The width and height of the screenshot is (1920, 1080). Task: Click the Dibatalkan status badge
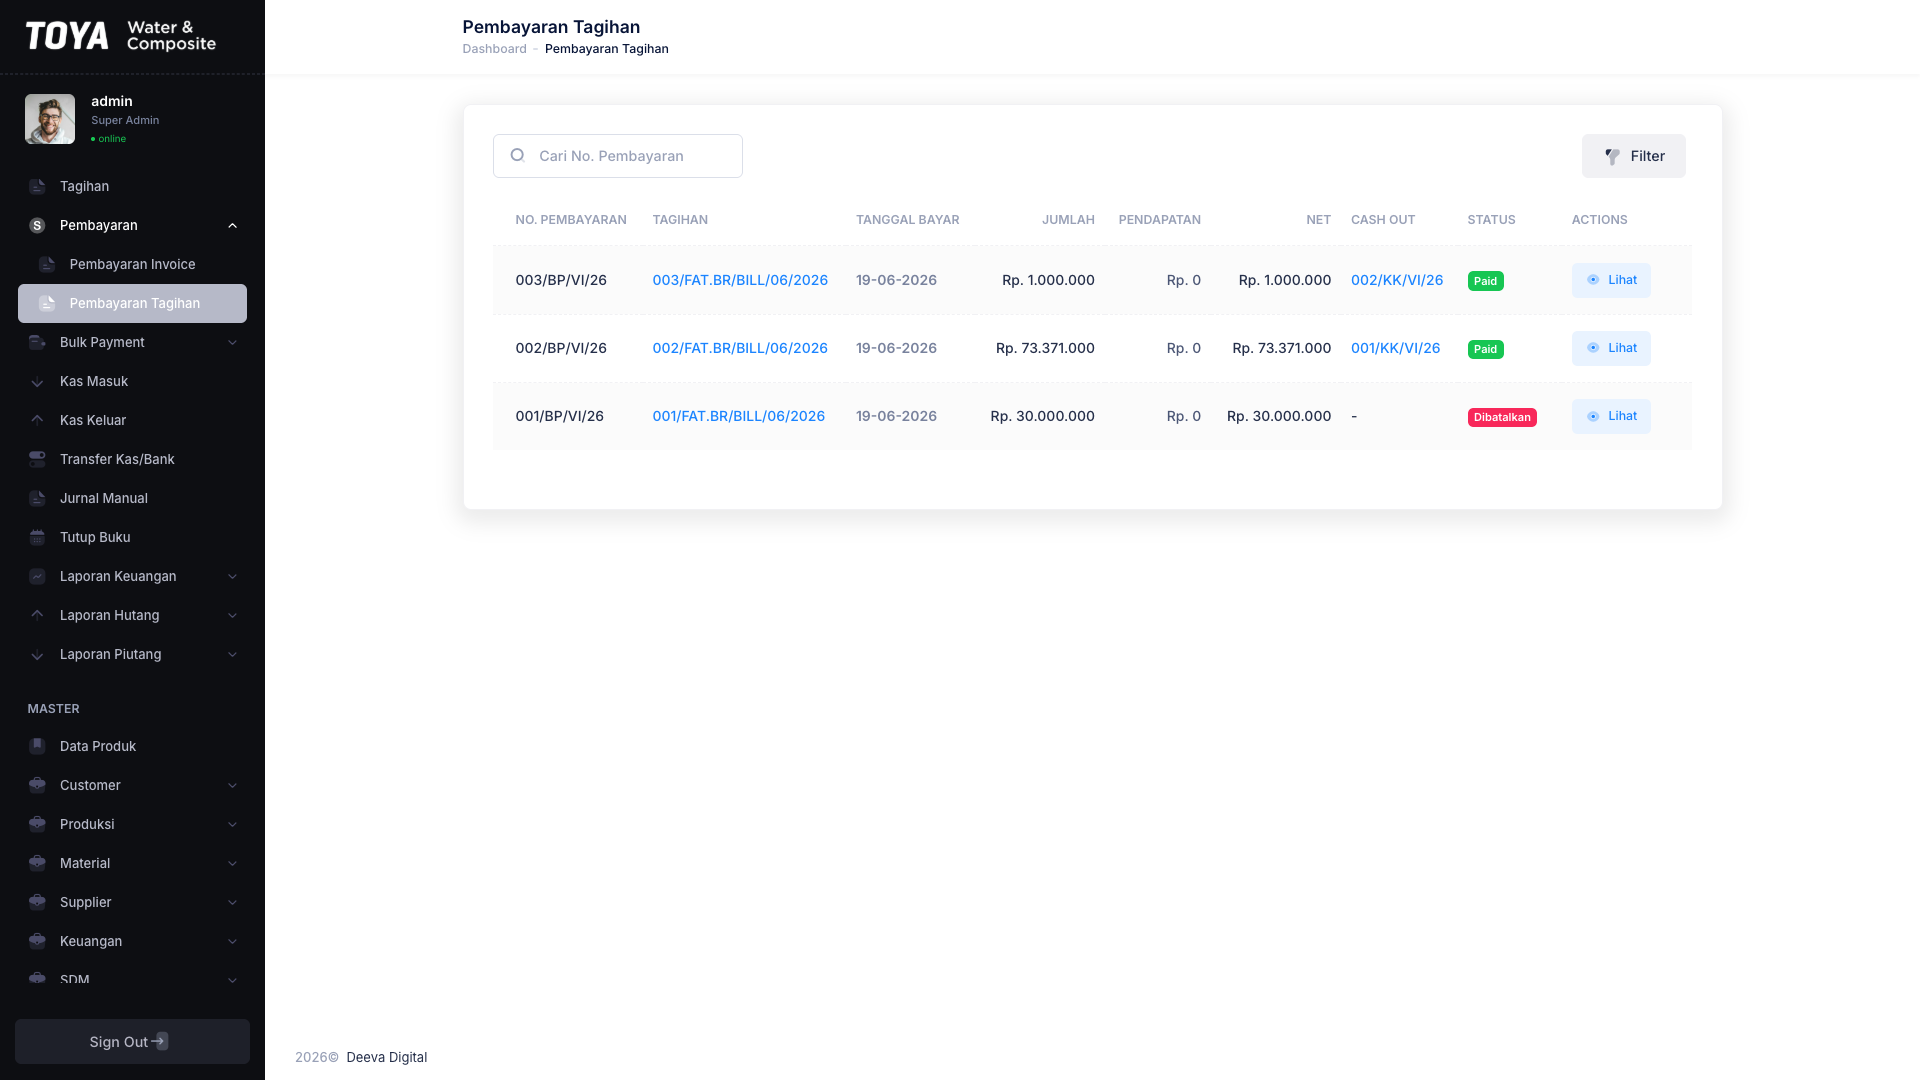pos(1502,418)
